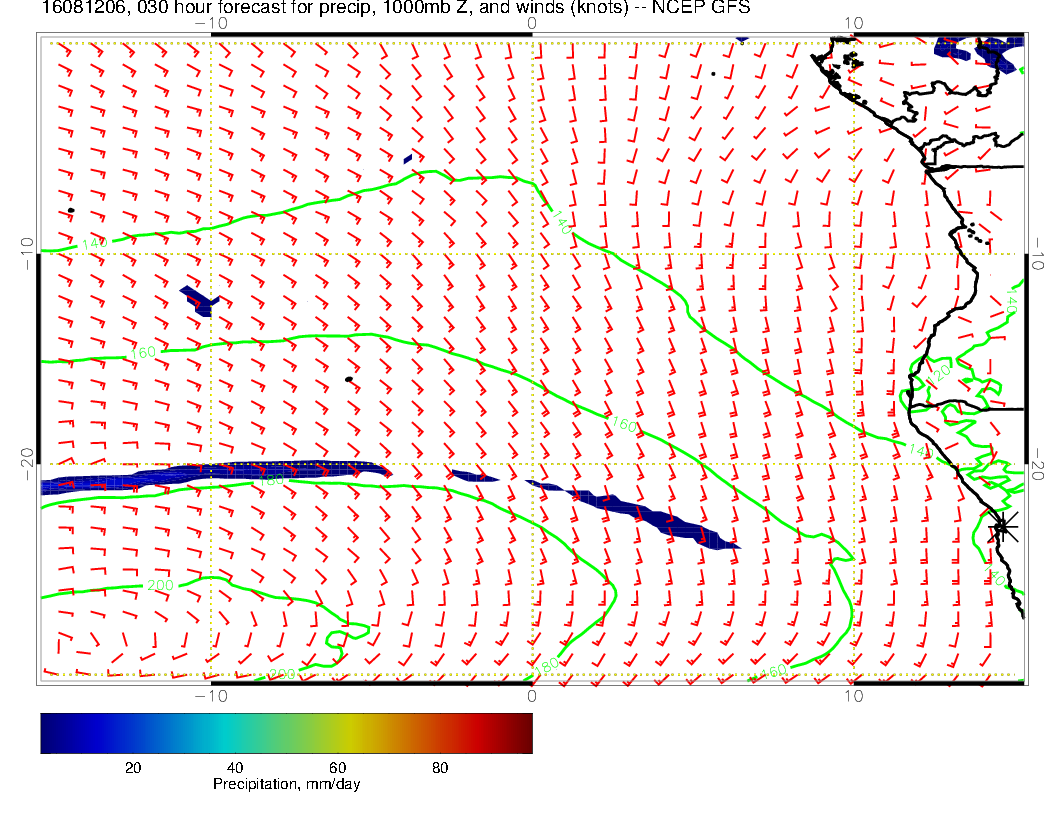This screenshot has height=816, width=1056.
Task: Click the 200 contour label on the left side
Action: 158,585
